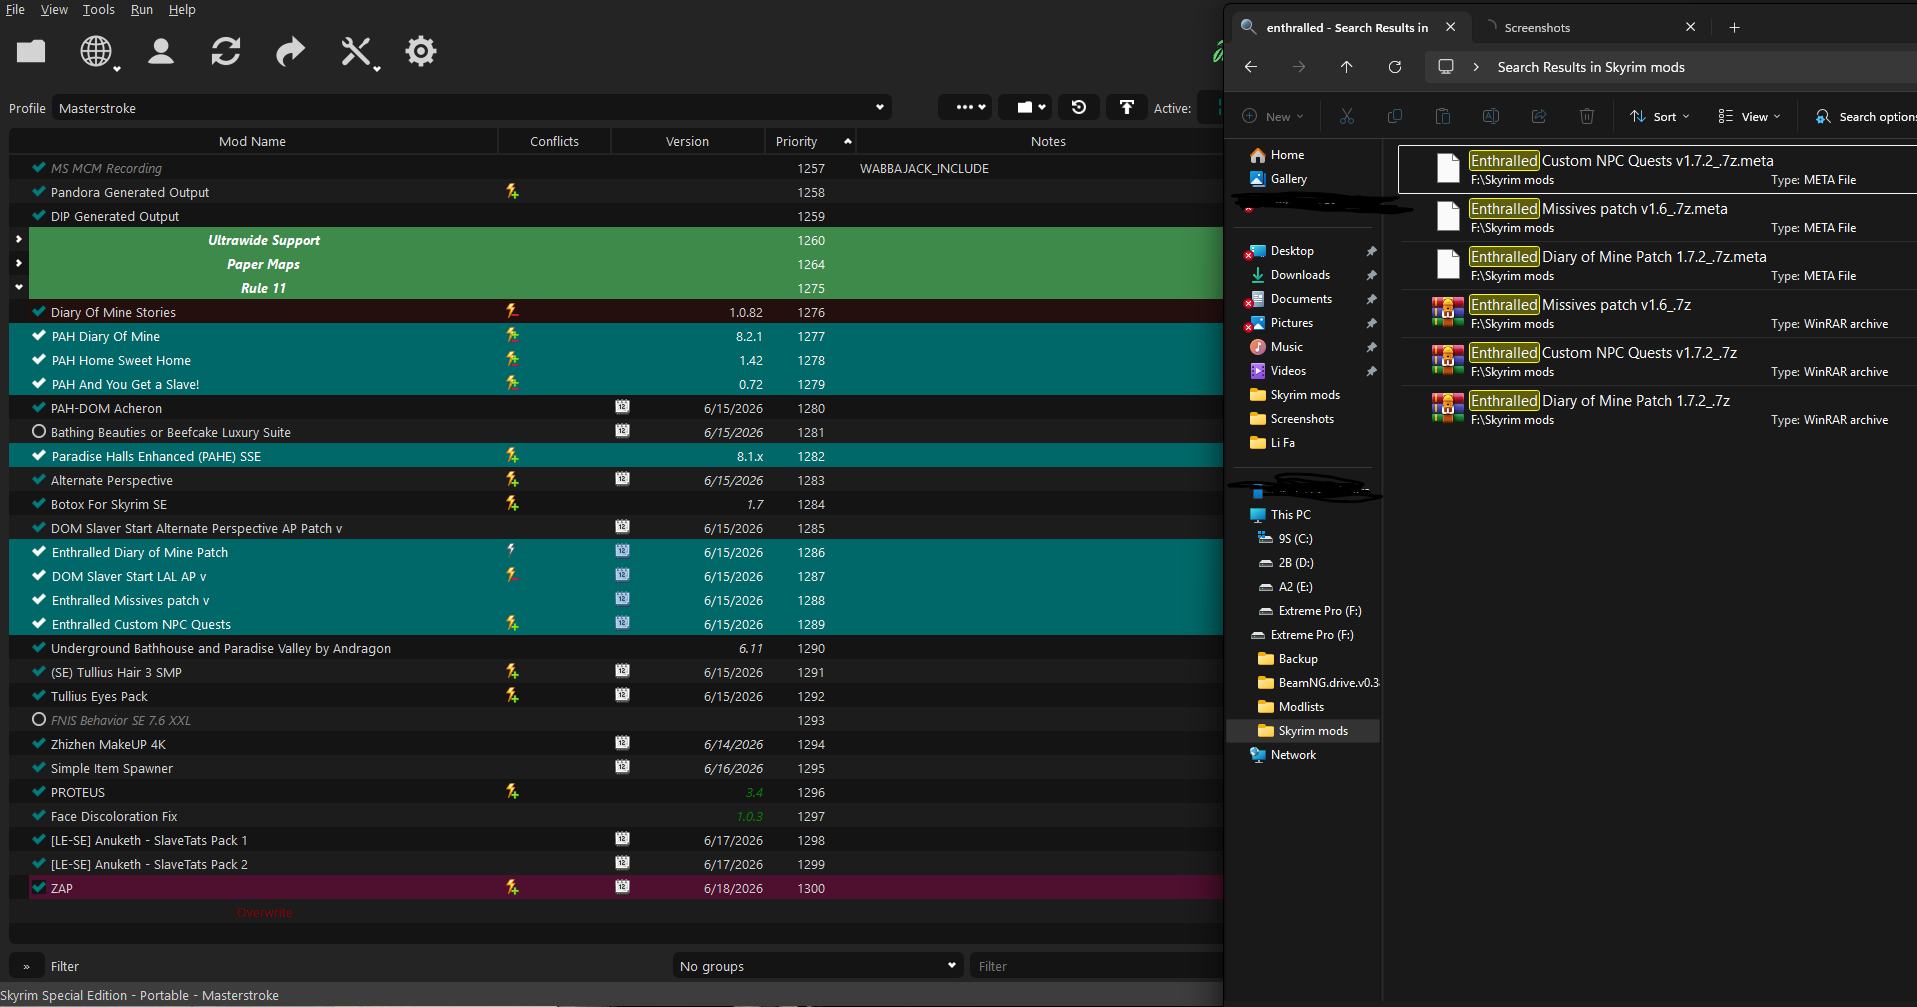Toggle the Botox For Skyrim SE checkbox
This screenshot has height=1007, width=1917.
tap(39, 504)
